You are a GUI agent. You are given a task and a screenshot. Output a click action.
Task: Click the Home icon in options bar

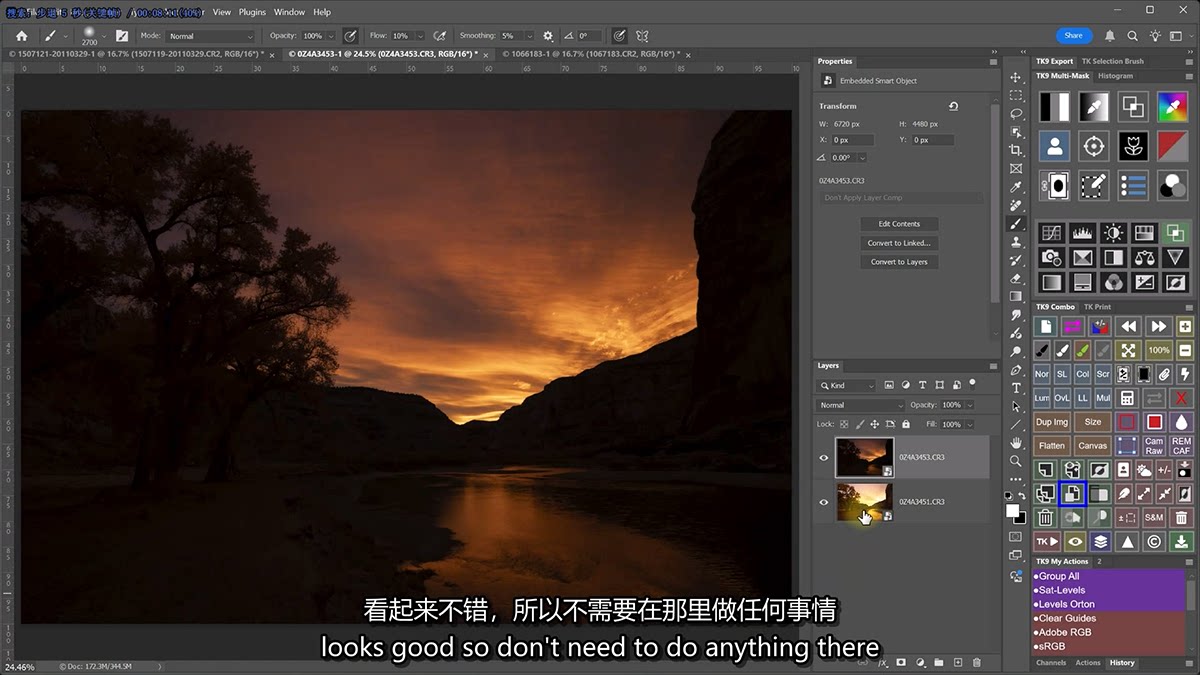click(x=21, y=36)
